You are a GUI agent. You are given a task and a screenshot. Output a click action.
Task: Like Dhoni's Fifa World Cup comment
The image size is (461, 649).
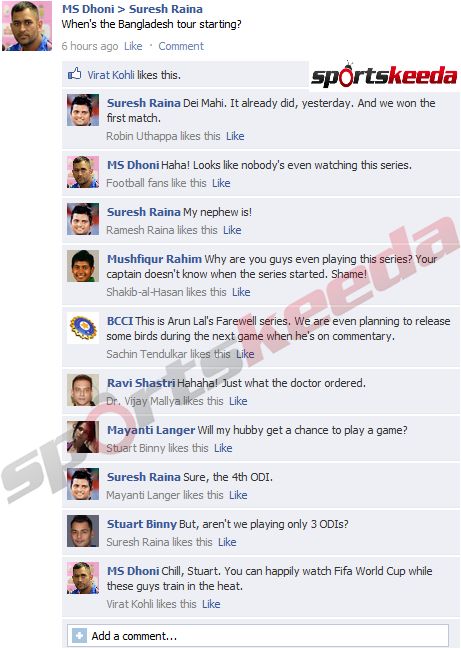tap(211, 604)
